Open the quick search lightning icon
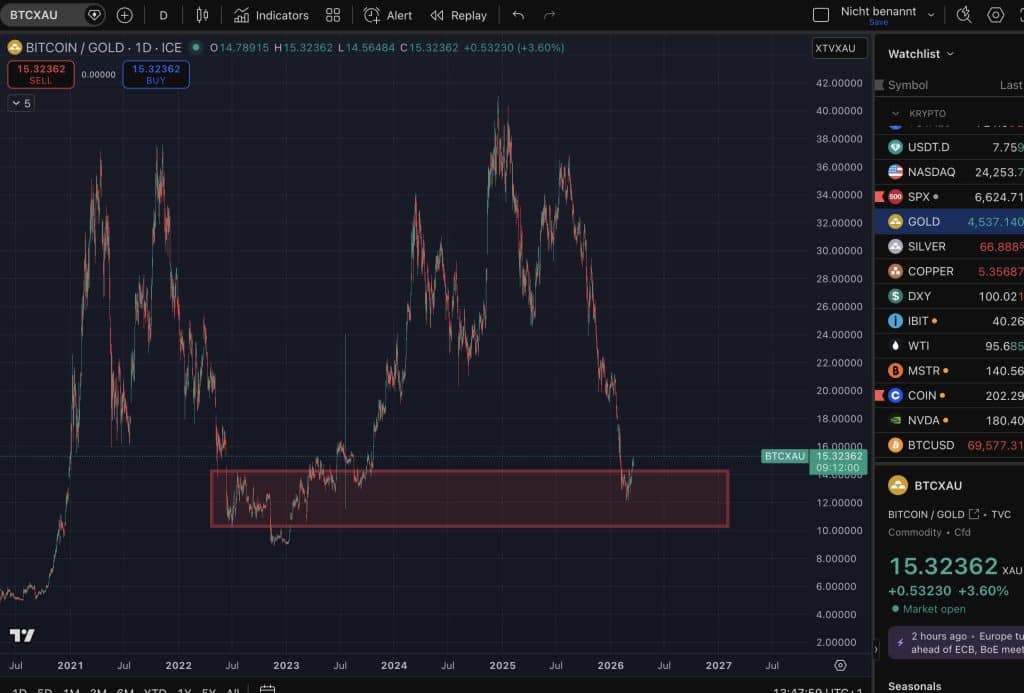 [x=964, y=15]
